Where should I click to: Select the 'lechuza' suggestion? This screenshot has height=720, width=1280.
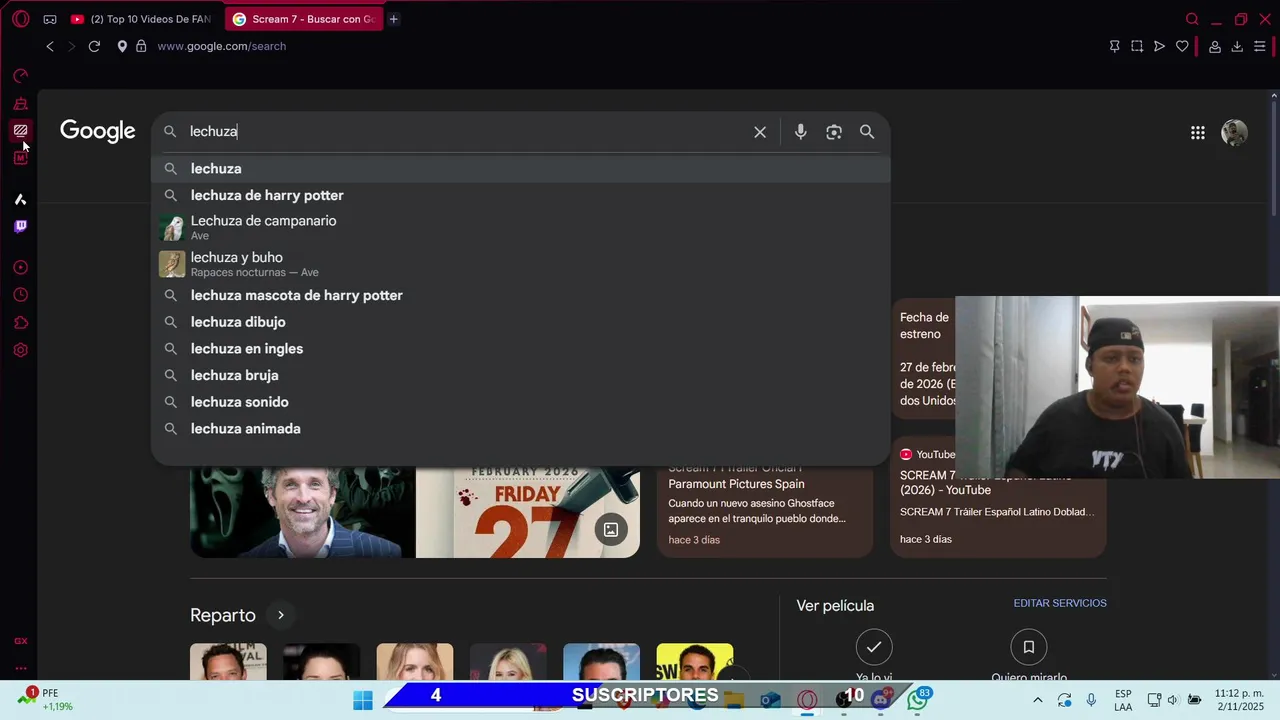[x=520, y=169]
